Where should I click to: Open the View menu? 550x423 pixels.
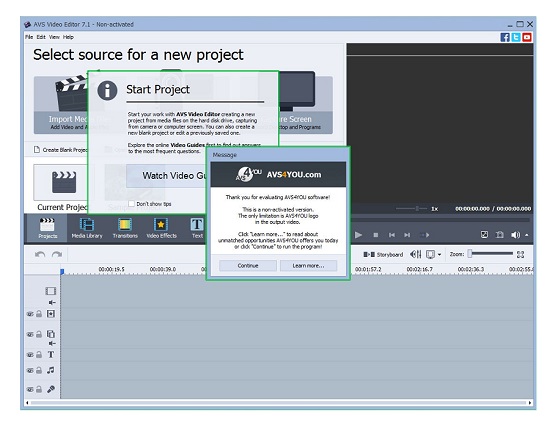54,37
